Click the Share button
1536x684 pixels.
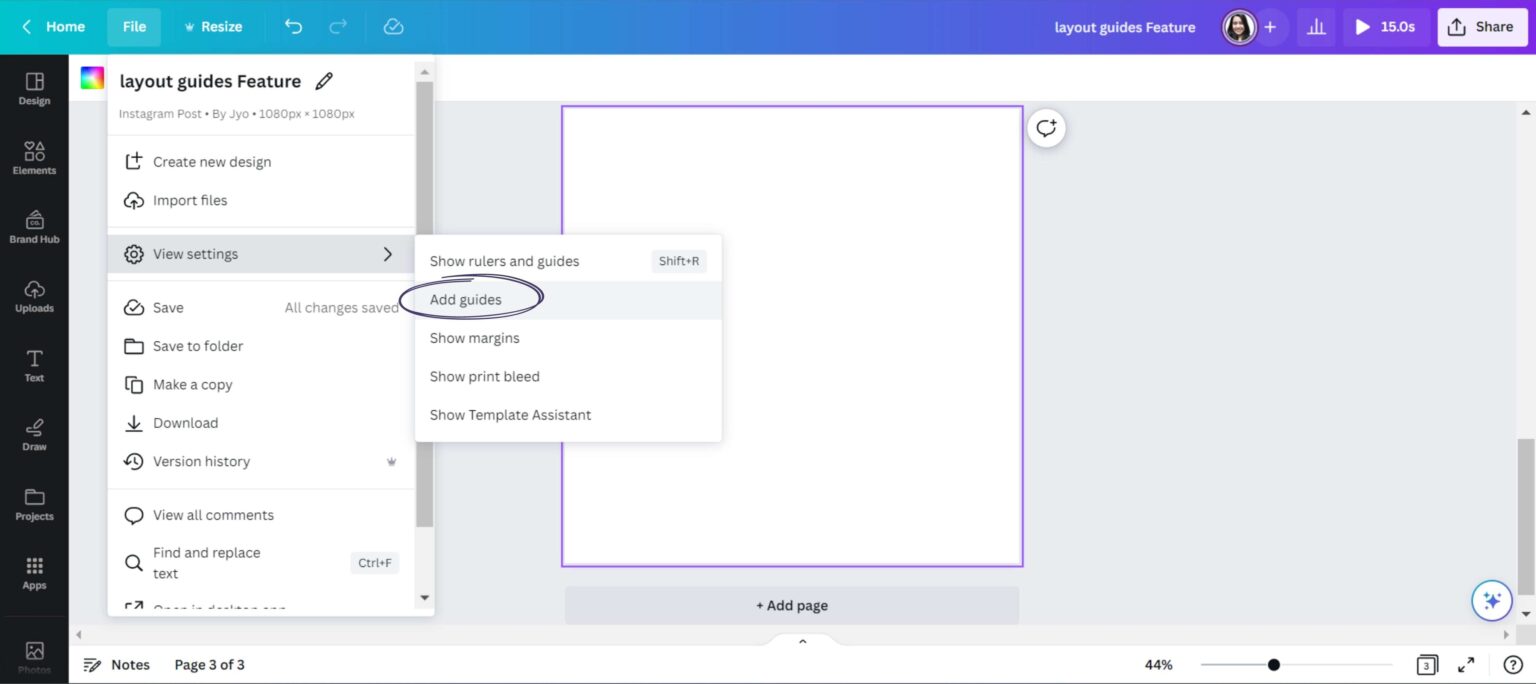[1482, 27]
